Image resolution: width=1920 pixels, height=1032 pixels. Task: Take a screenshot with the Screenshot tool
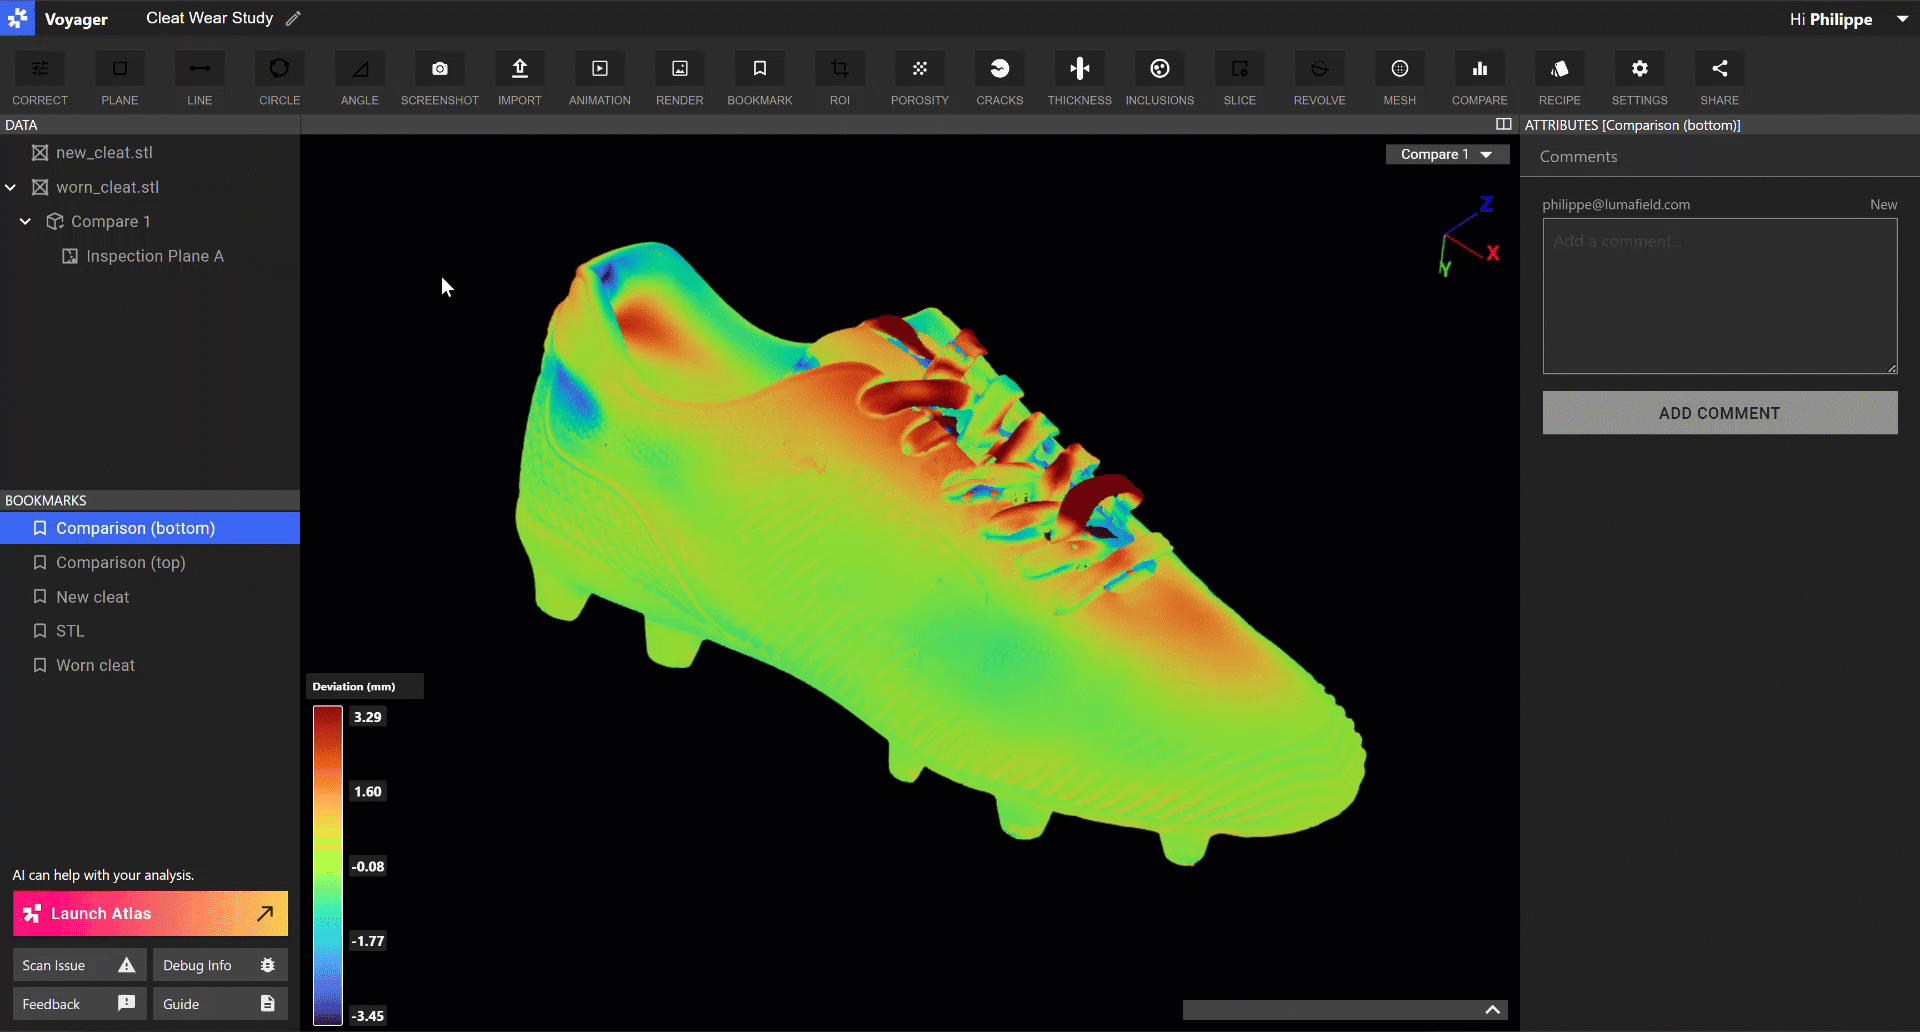coord(439,70)
